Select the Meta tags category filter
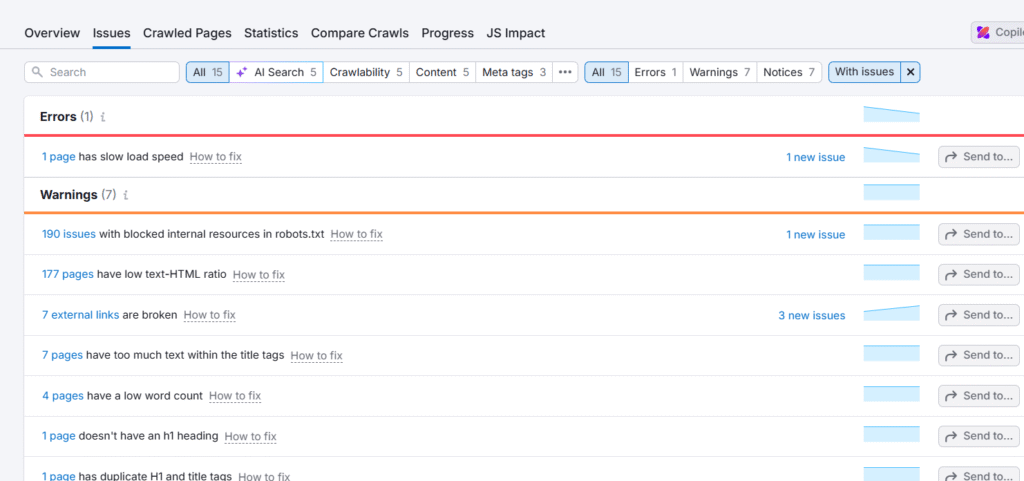The image size is (1024, 481). point(514,72)
